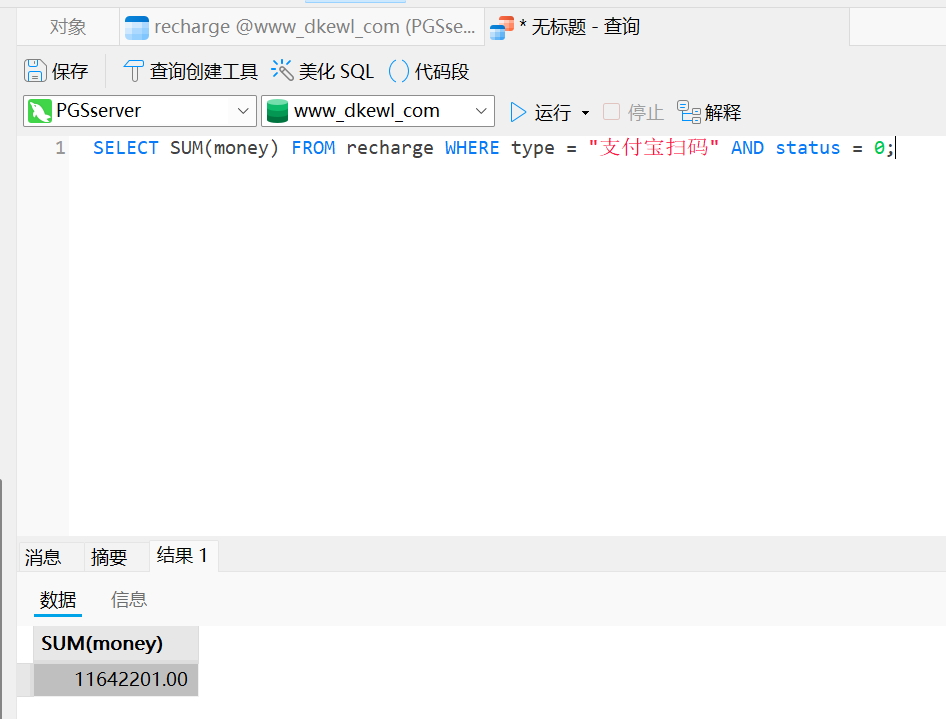Select the 11642201.00 result cell

(x=116, y=679)
